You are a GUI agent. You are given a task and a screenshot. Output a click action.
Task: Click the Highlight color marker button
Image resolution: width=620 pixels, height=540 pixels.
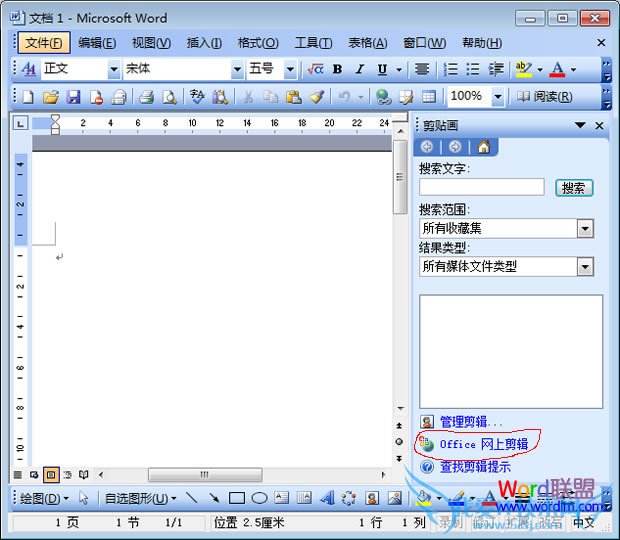[524, 69]
